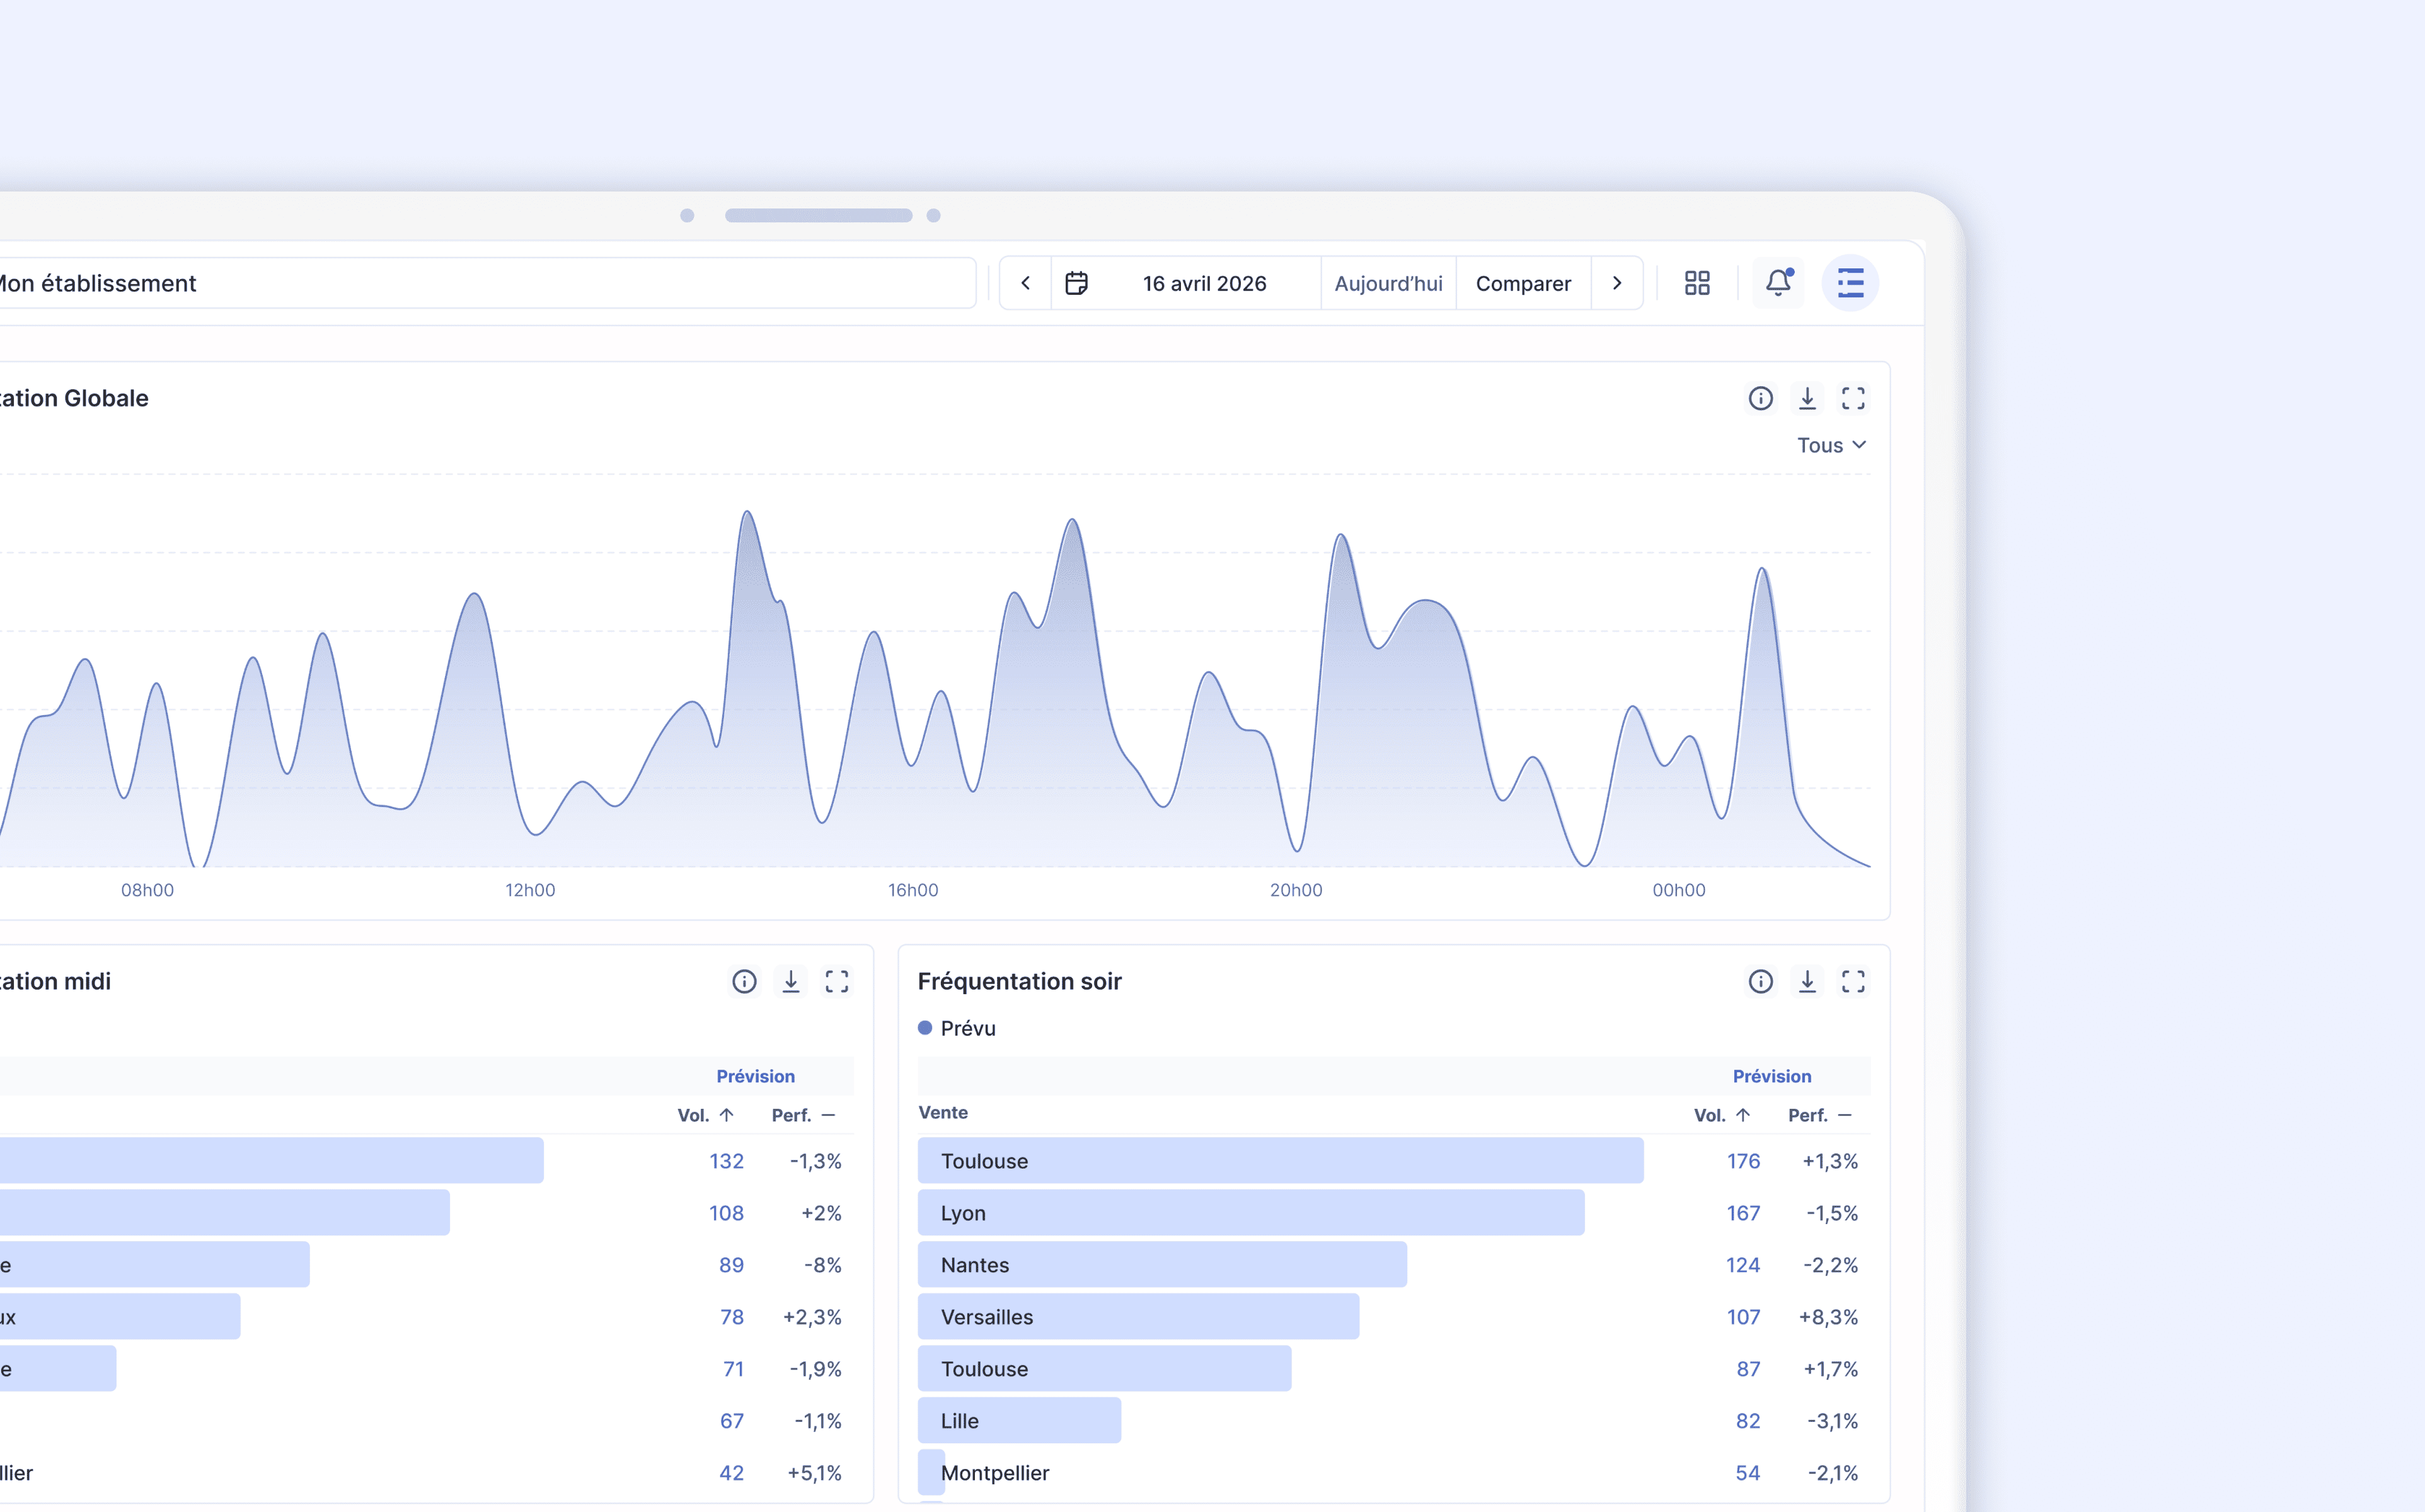Expand global chart to fullscreen
This screenshot has width=2425, height=1512.
click(1853, 399)
